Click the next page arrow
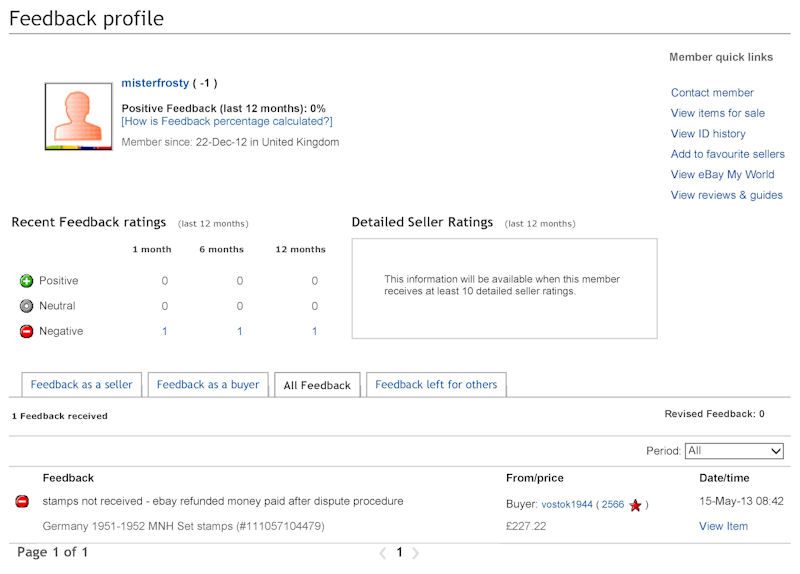The image size is (800, 574). click(x=415, y=553)
